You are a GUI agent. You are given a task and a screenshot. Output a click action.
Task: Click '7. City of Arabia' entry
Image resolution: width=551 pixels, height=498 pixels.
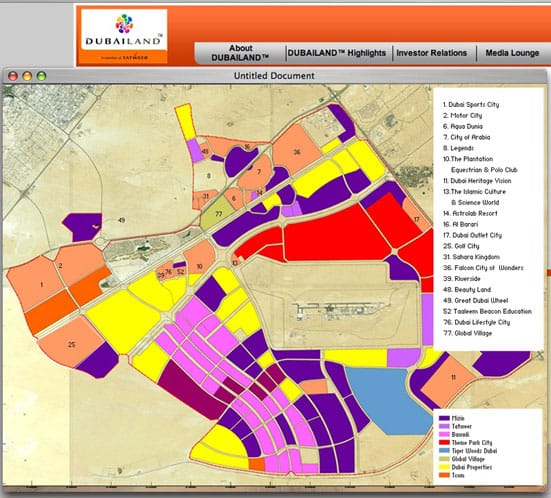(x=466, y=137)
